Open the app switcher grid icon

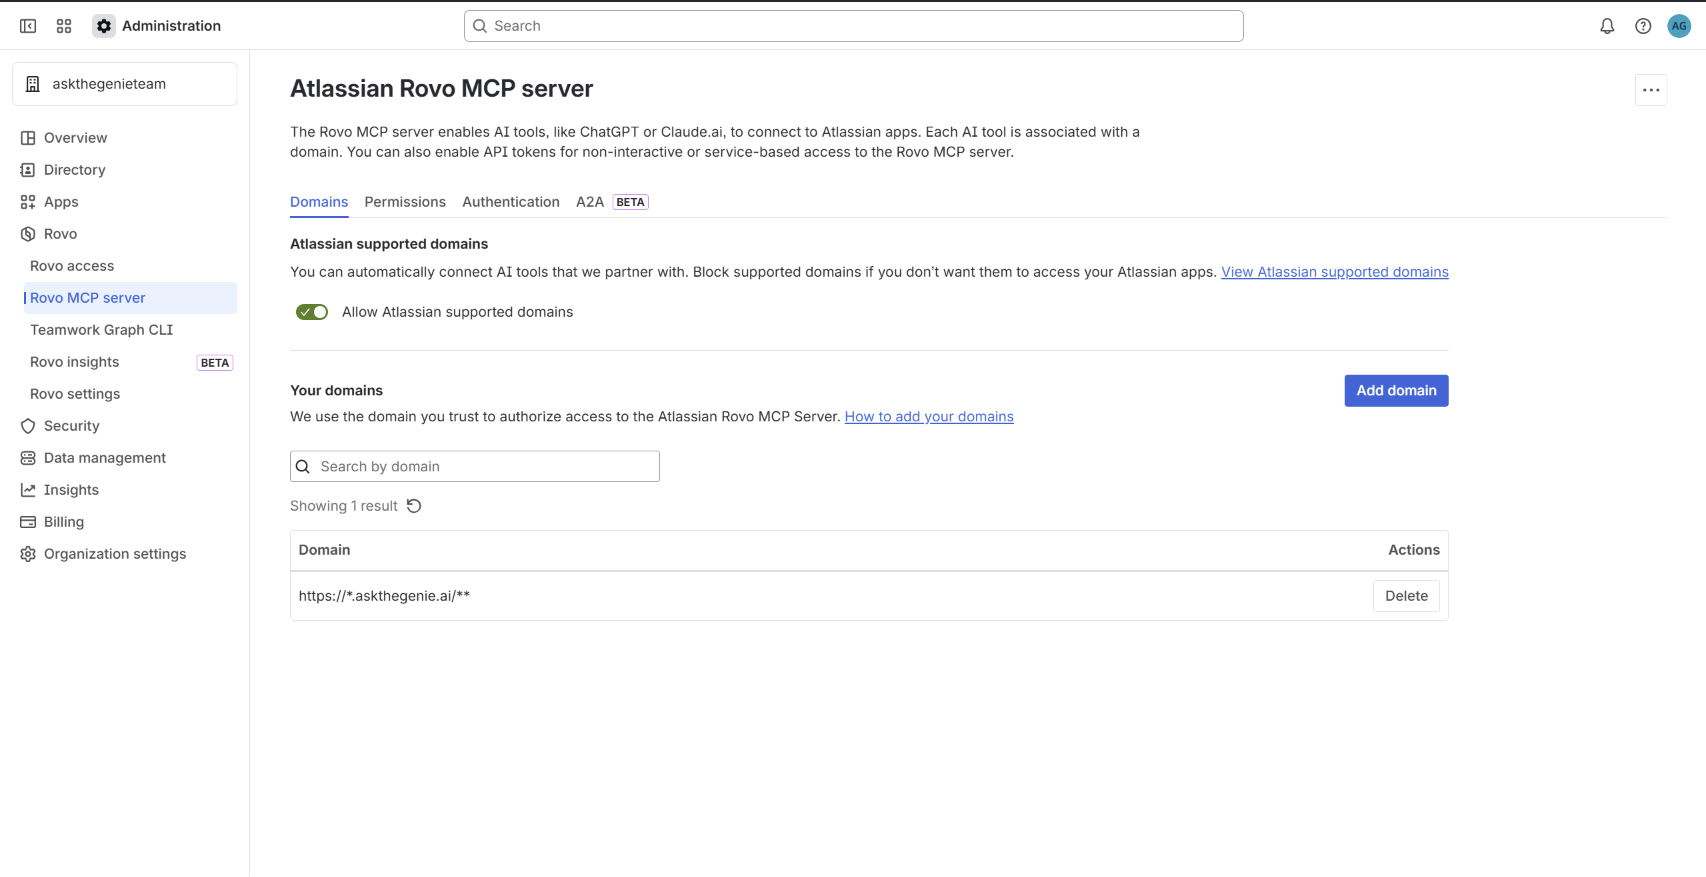[64, 26]
